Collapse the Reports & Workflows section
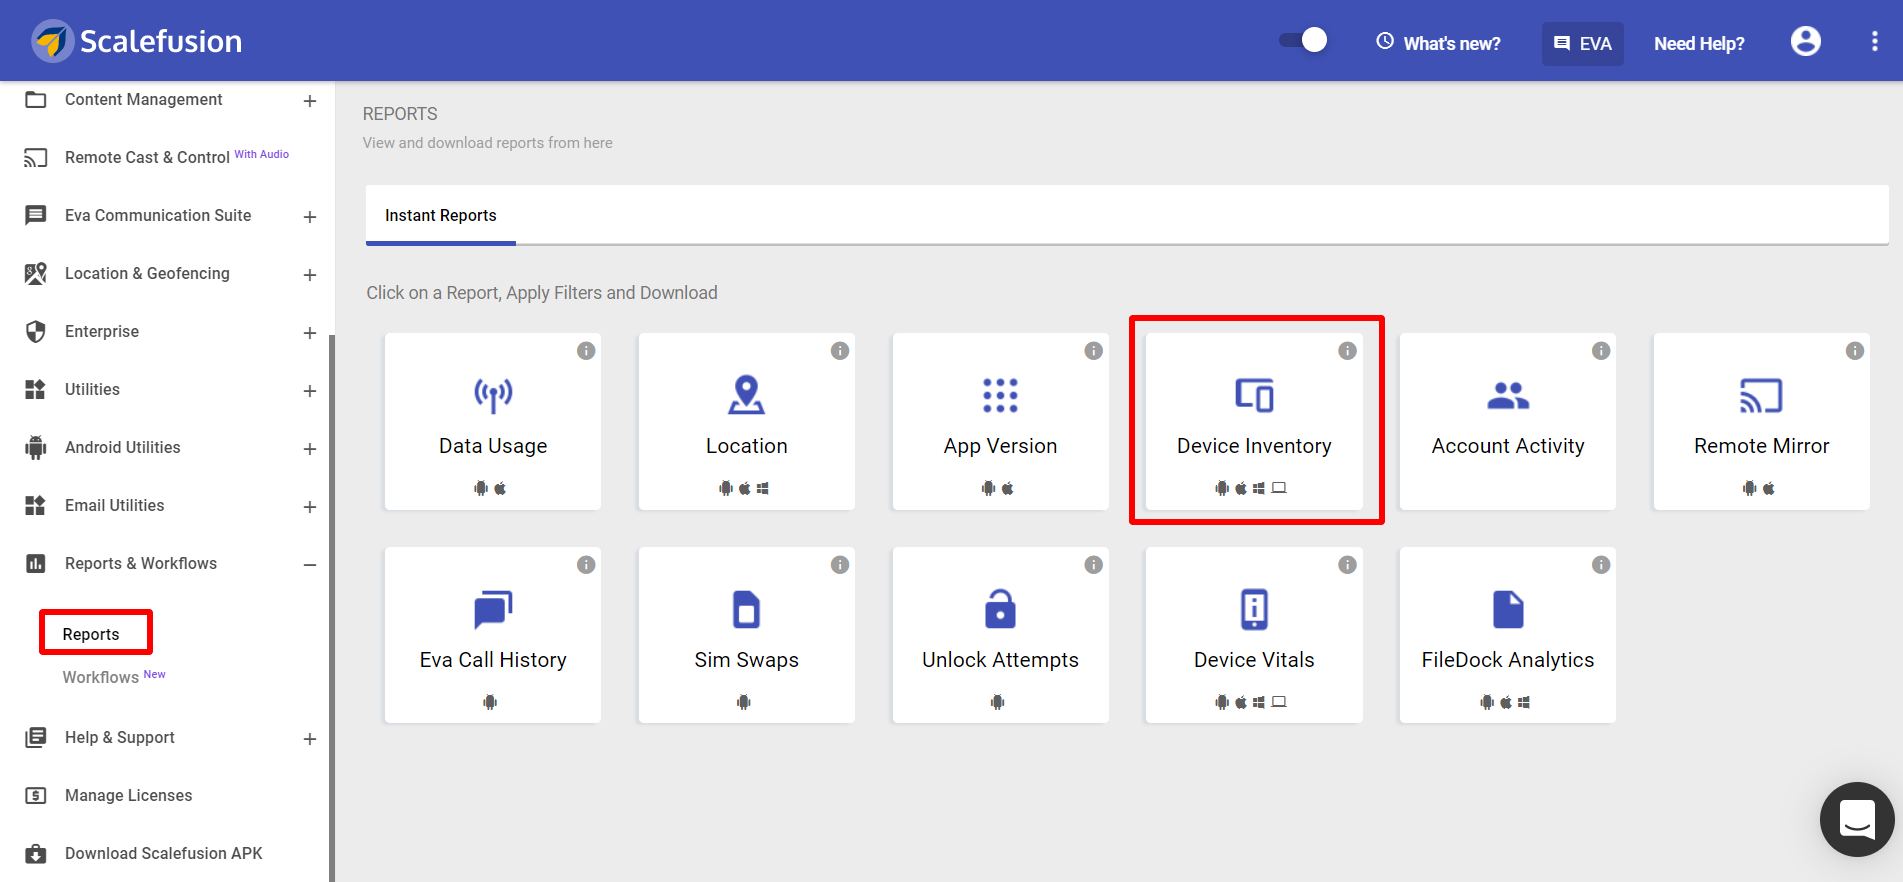The width and height of the screenshot is (1903, 882). [x=310, y=565]
